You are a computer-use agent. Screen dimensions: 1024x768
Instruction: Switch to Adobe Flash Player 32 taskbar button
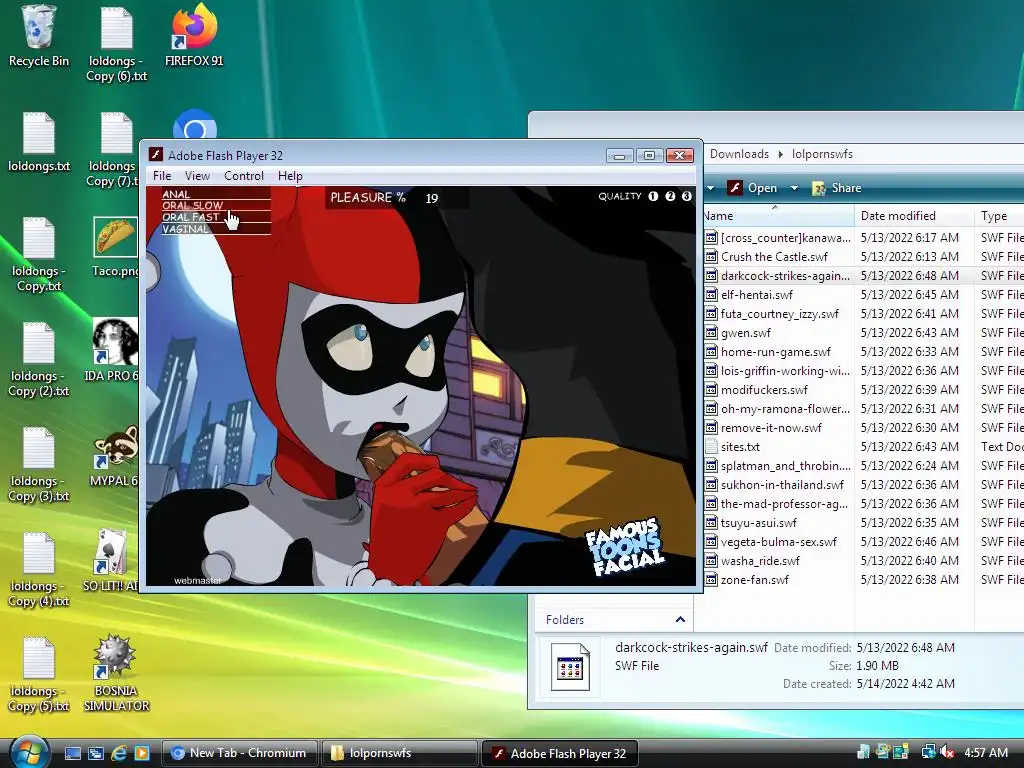point(559,753)
